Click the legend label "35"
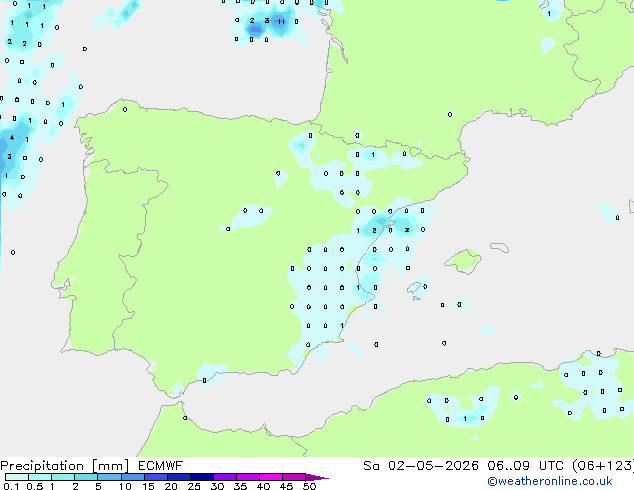The width and height of the screenshot is (634, 490). click(x=240, y=486)
